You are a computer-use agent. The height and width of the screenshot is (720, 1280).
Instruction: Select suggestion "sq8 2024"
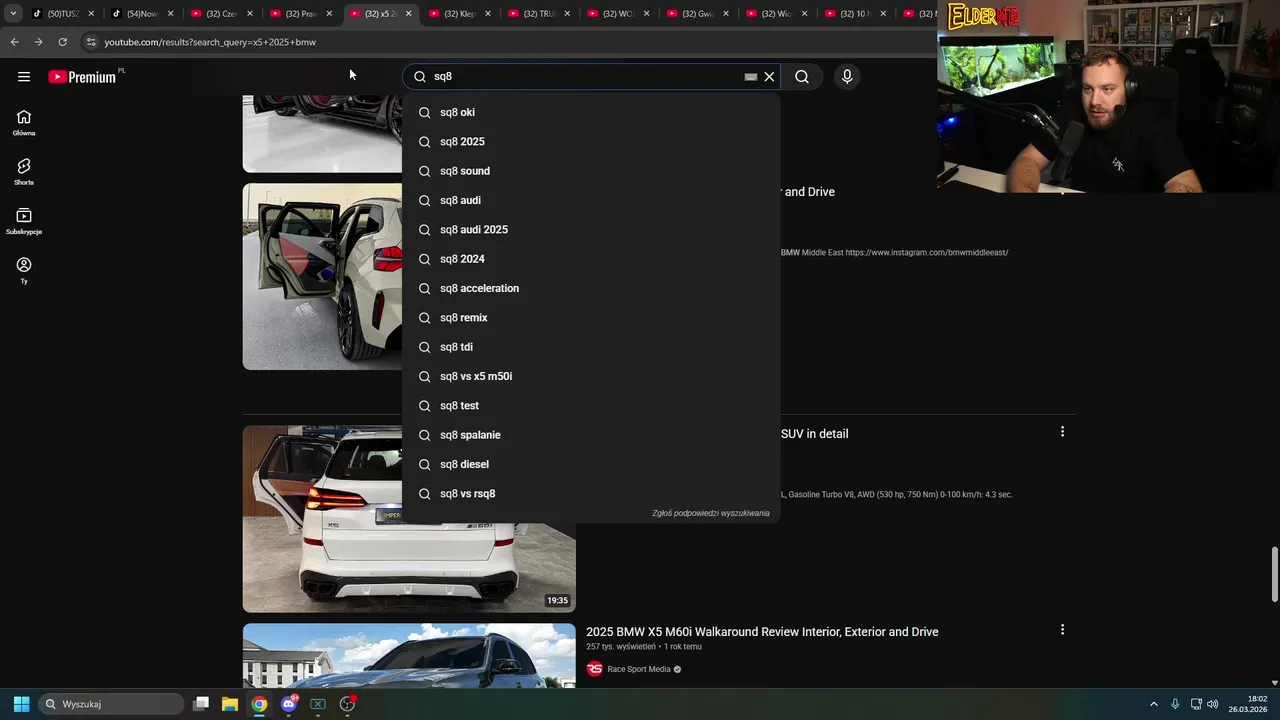click(x=591, y=259)
